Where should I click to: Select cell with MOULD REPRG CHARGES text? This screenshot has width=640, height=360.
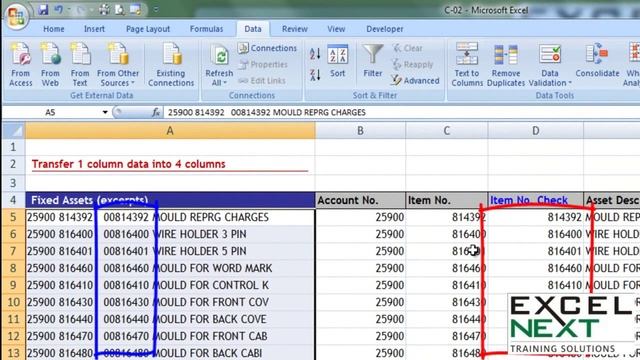click(170, 217)
